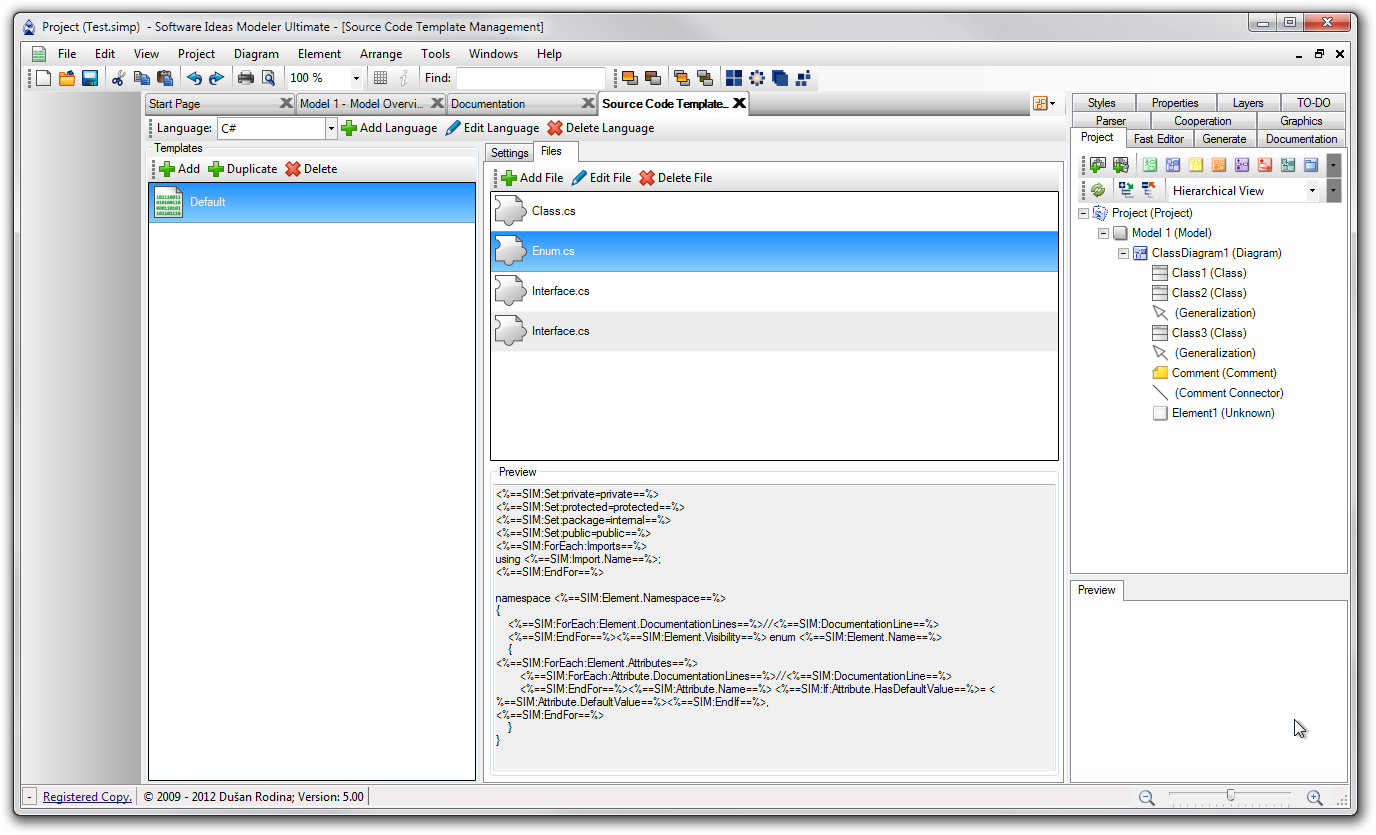Open the document tabs list dropdown icon

tap(1044, 103)
